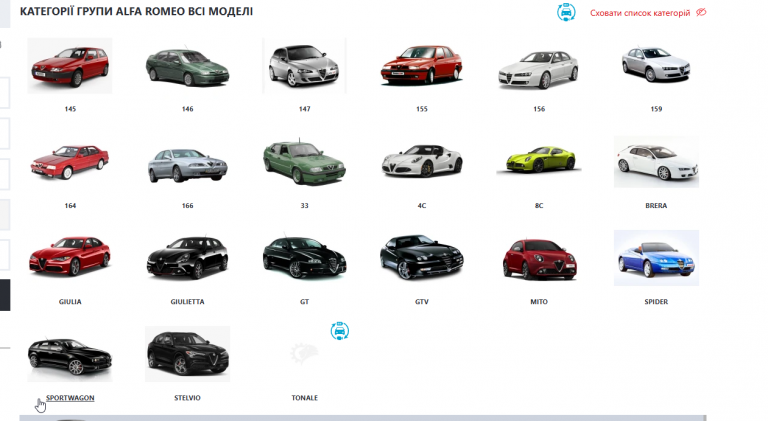Click the Категорії групи Alfa Romeo heading
The width and height of the screenshot is (768, 421).
coord(136,11)
